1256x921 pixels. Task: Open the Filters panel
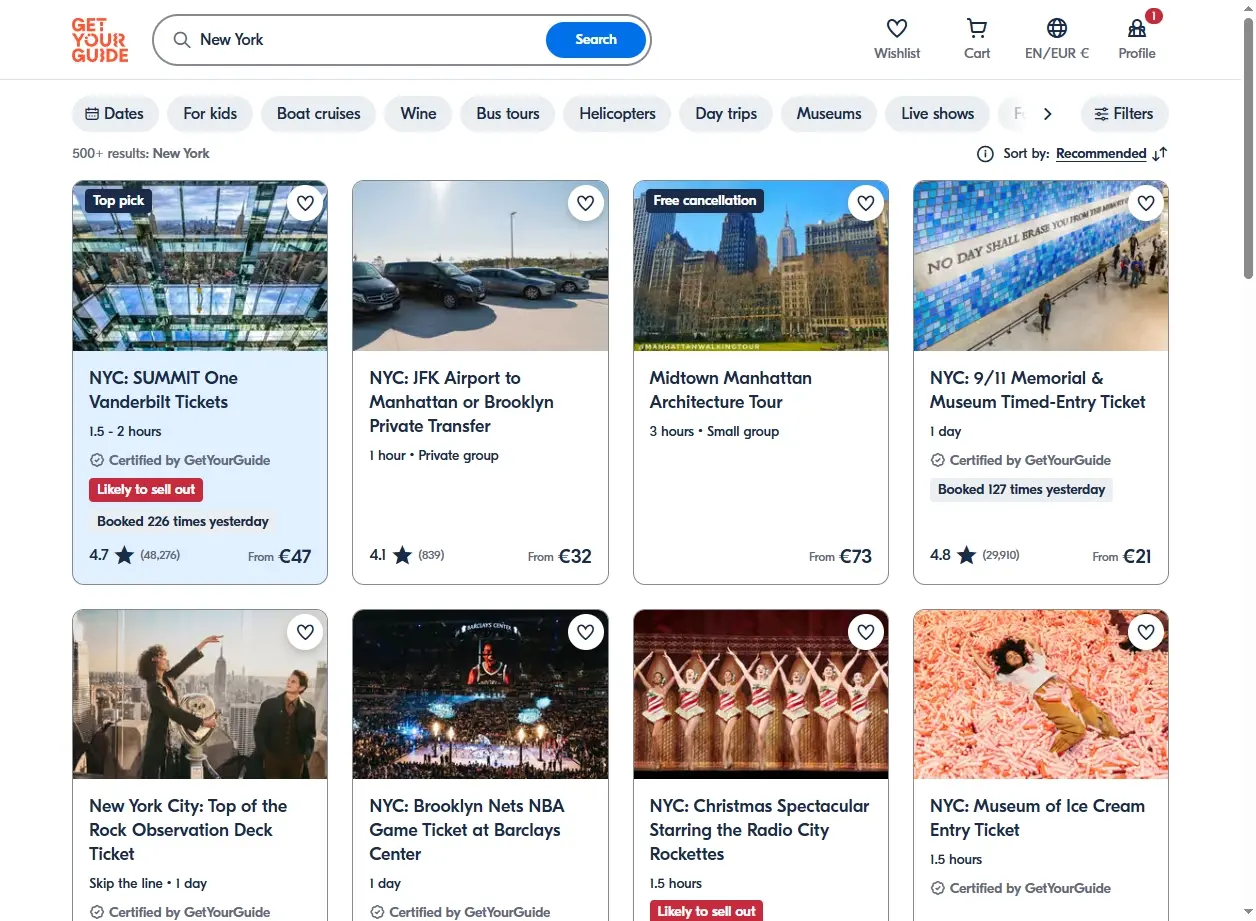click(x=1124, y=114)
